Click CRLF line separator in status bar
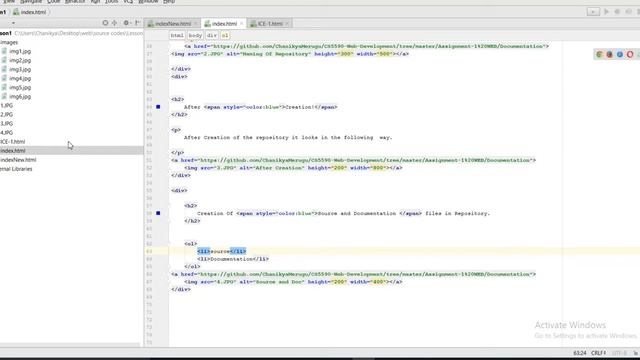Screen dimensions: 640x360 [x=598, y=353]
